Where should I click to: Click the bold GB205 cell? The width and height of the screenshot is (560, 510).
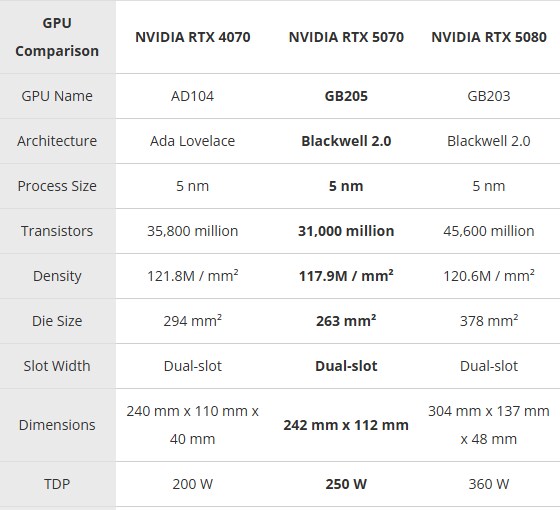(x=346, y=96)
